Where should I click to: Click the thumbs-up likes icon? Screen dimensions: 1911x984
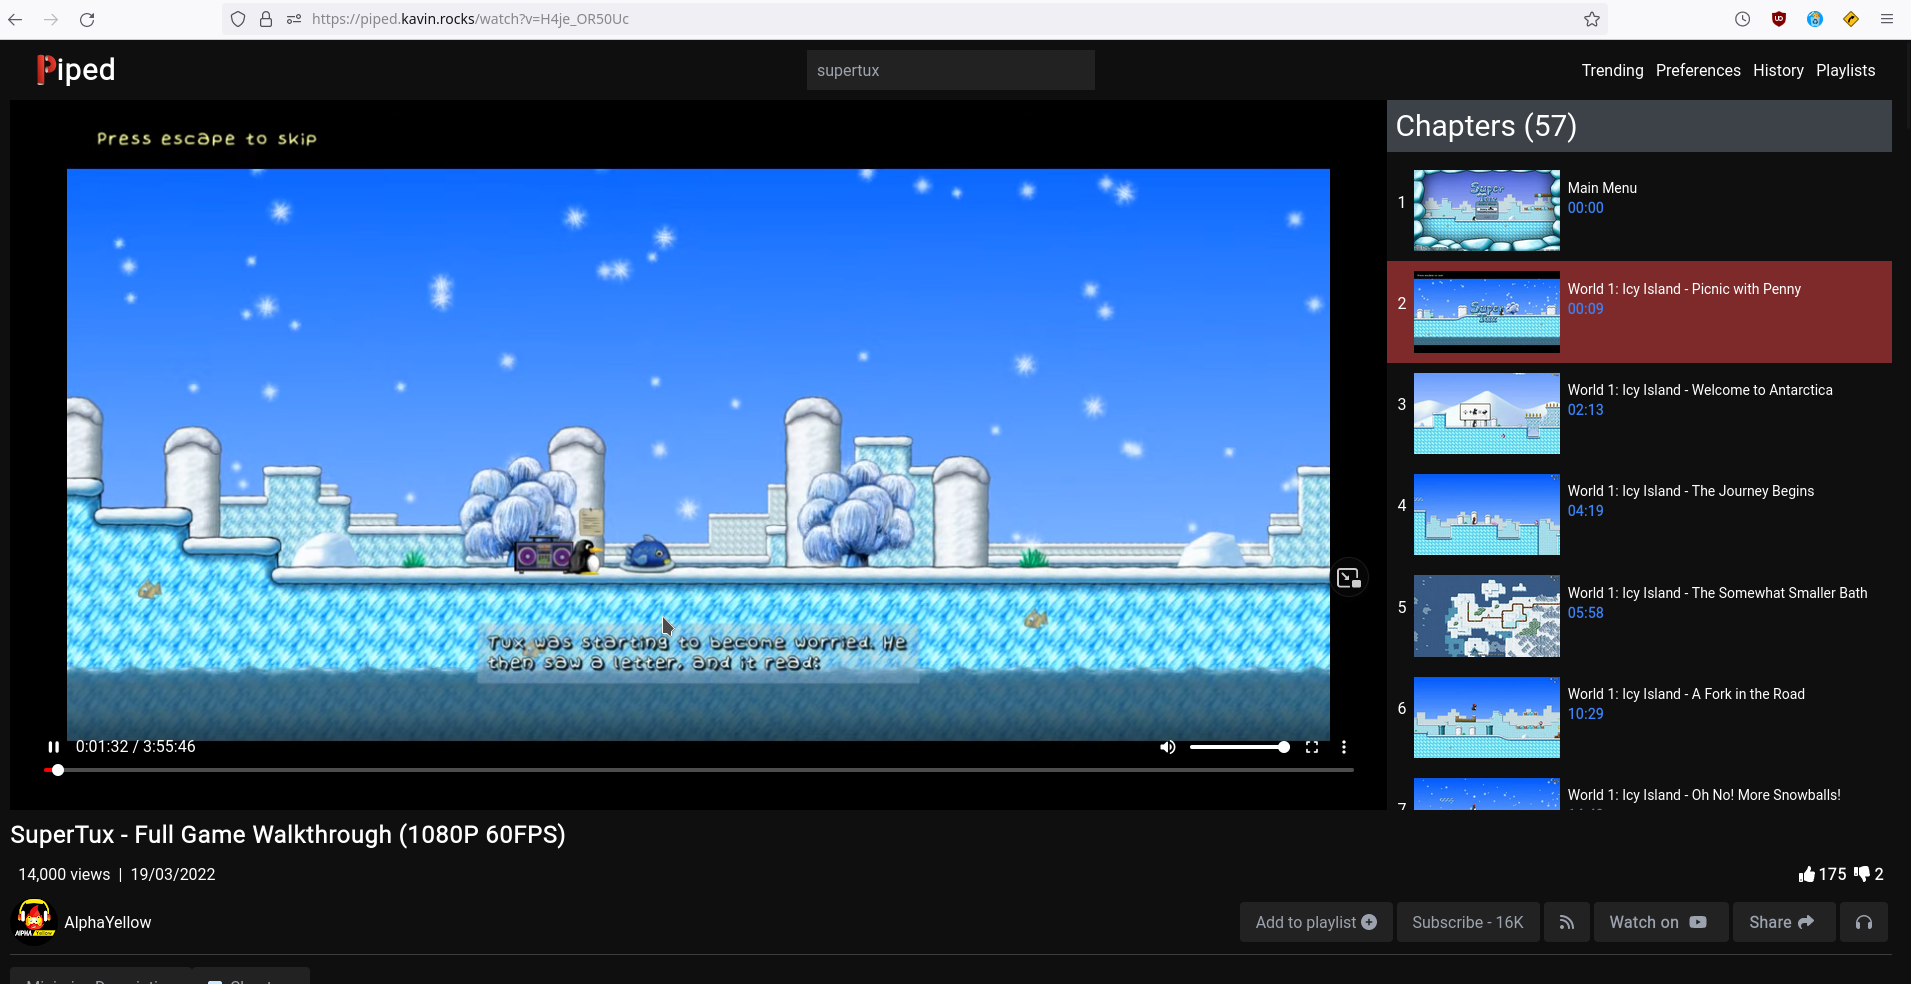tap(1806, 874)
